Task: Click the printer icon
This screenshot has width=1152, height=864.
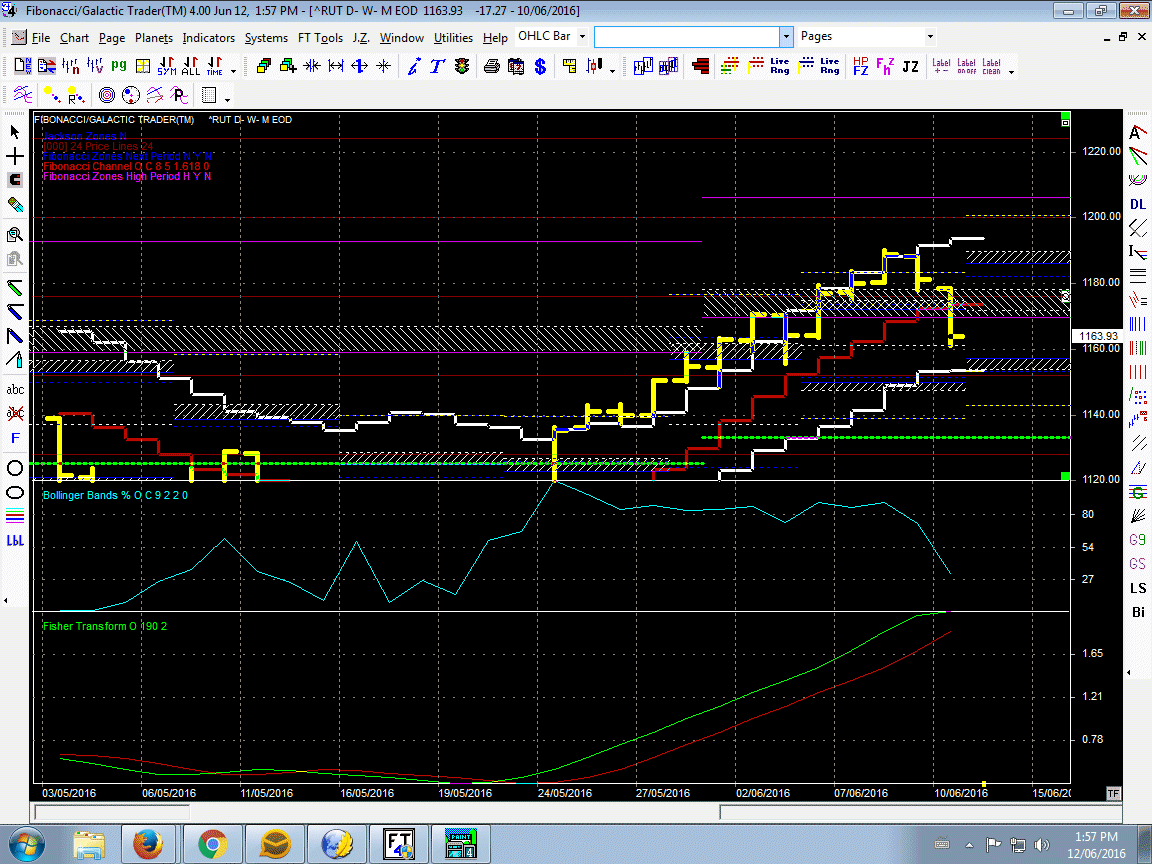Action: [x=492, y=66]
